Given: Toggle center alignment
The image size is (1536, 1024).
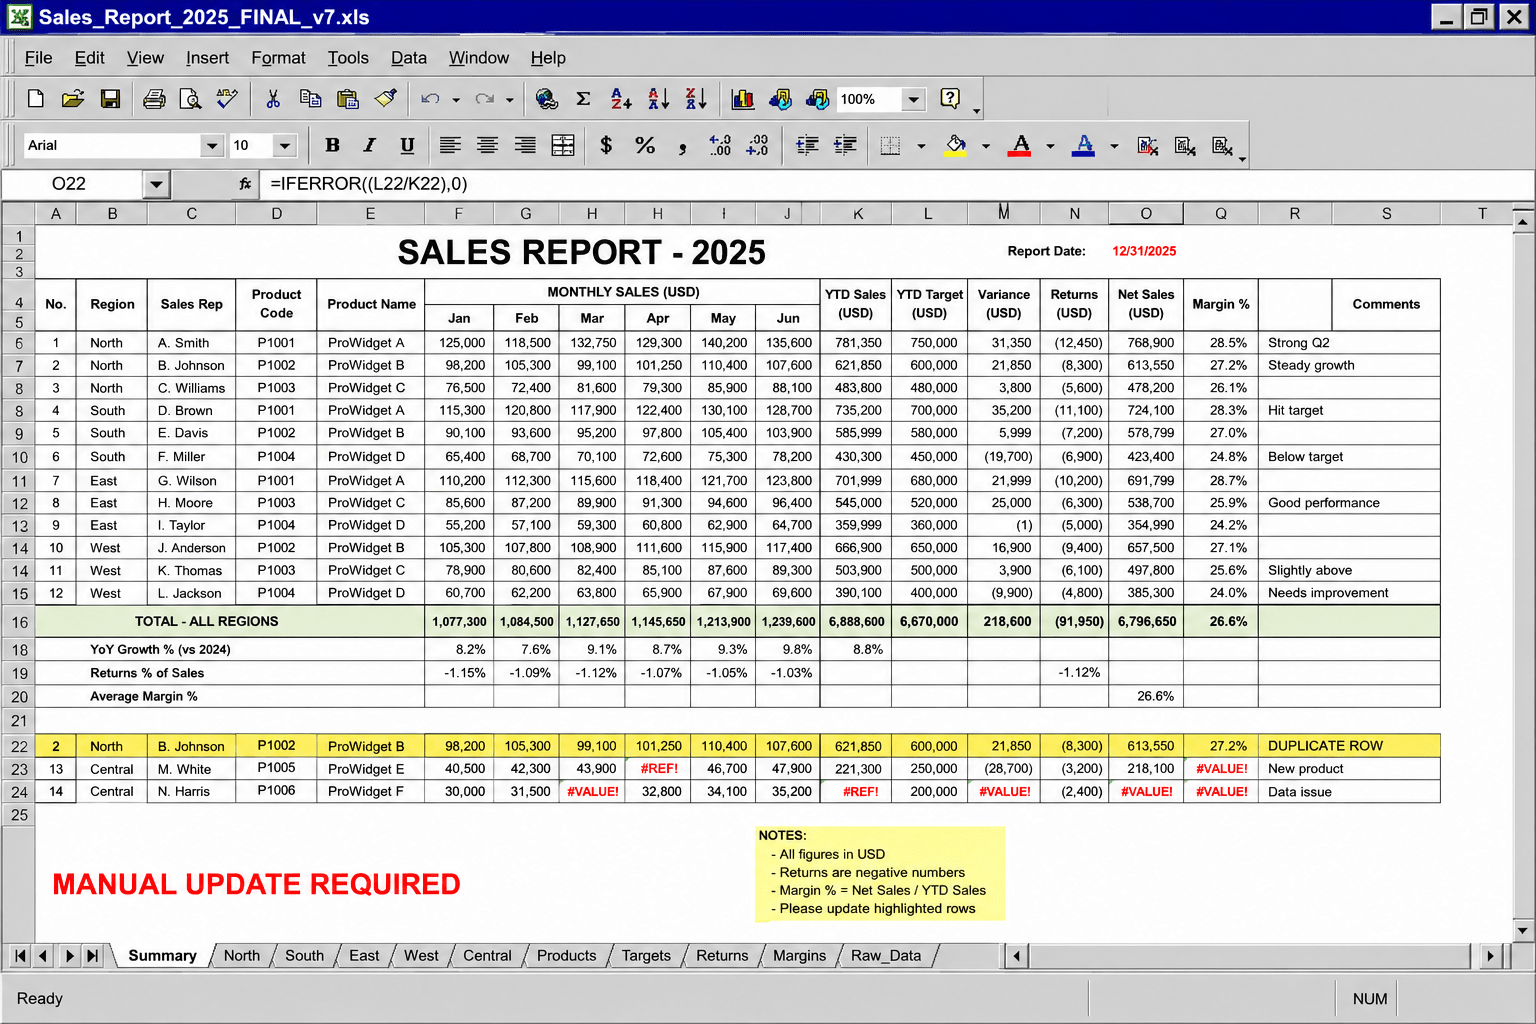Looking at the screenshot, I should 487,145.
